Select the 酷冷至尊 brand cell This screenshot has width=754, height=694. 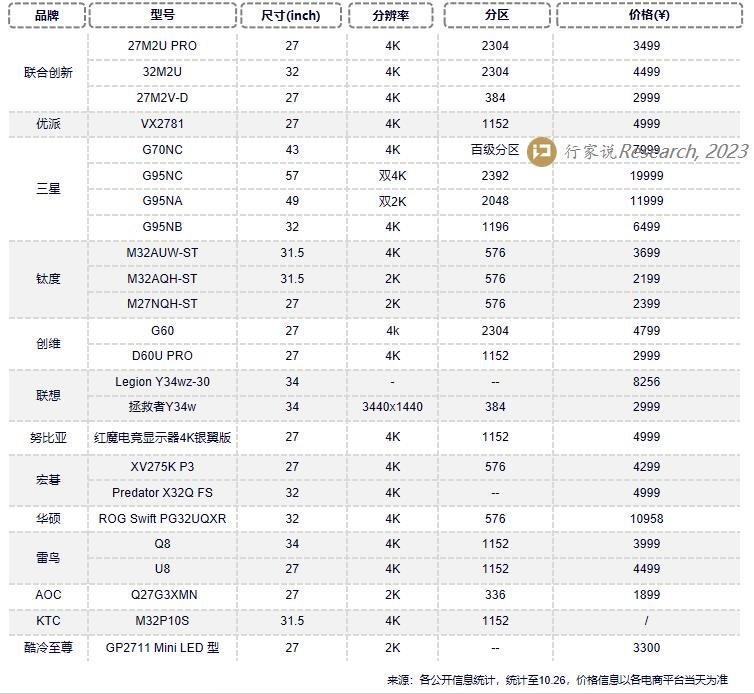pyautogui.click(x=48, y=648)
